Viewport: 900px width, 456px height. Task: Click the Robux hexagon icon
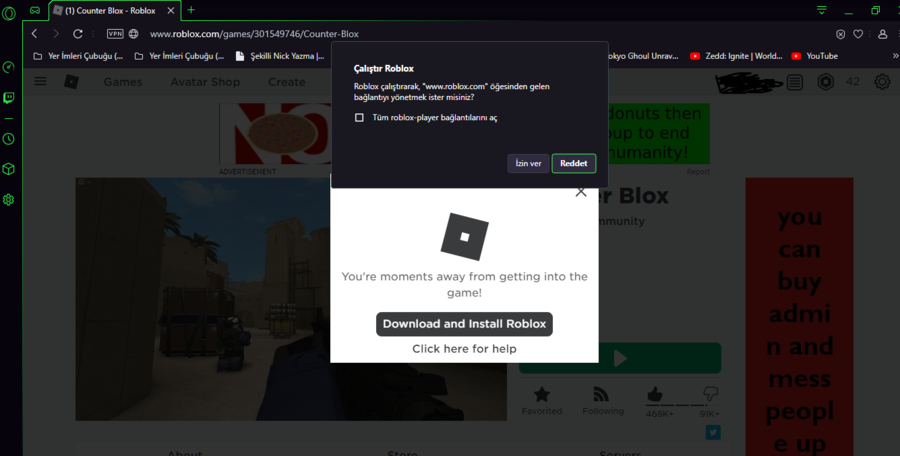pos(825,82)
